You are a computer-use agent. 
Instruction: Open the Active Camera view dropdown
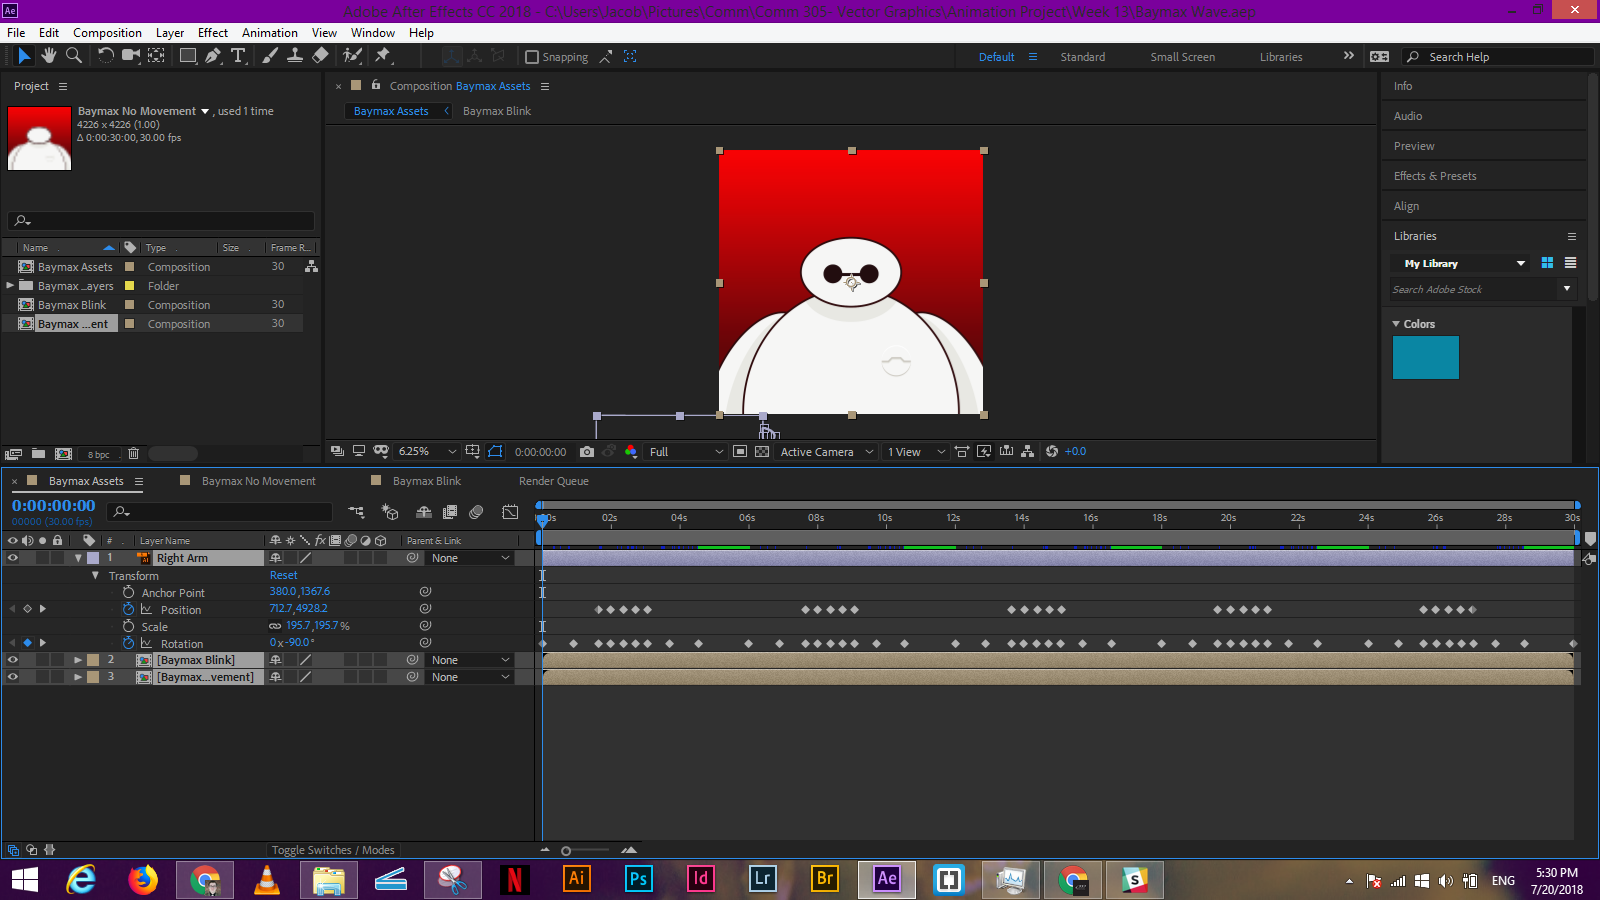[x=826, y=452]
